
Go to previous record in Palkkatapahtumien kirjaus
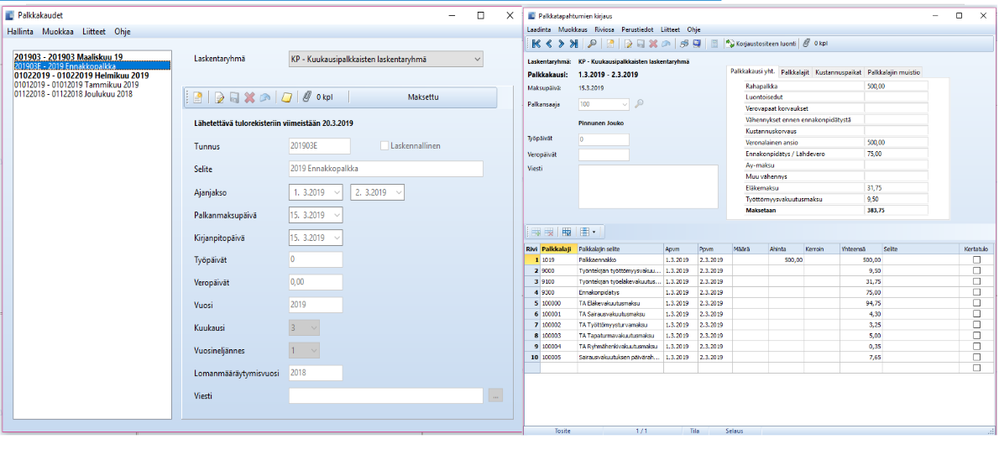[x=549, y=43]
